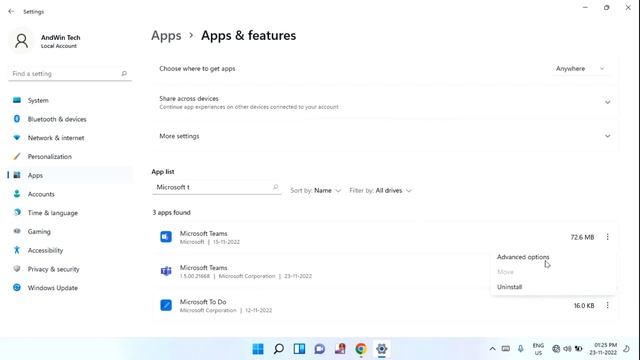Viewport: 640px width, 360px height.
Task: Click the App list search box
Action: (x=216, y=187)
